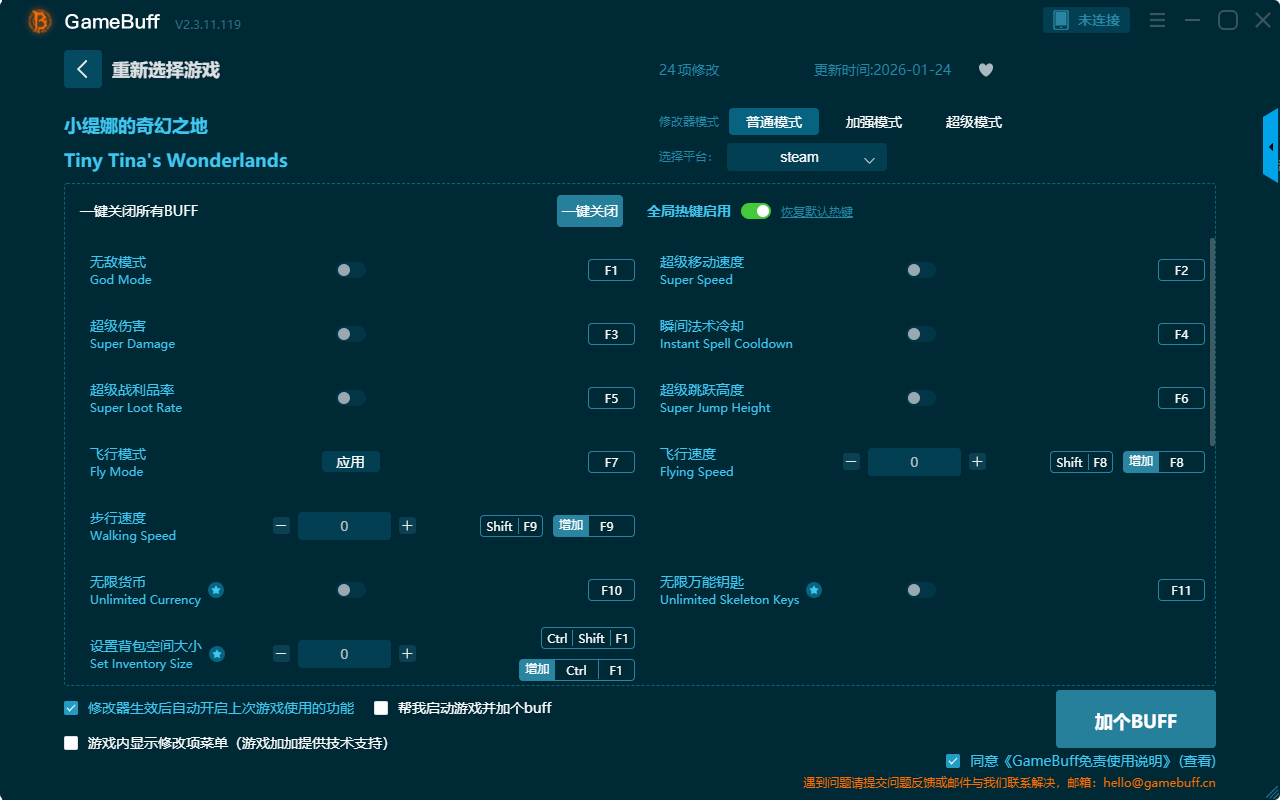1280x800 pixels.
Task: Increase the Walking Speed value with plus
Action: (x=407, y=526)
